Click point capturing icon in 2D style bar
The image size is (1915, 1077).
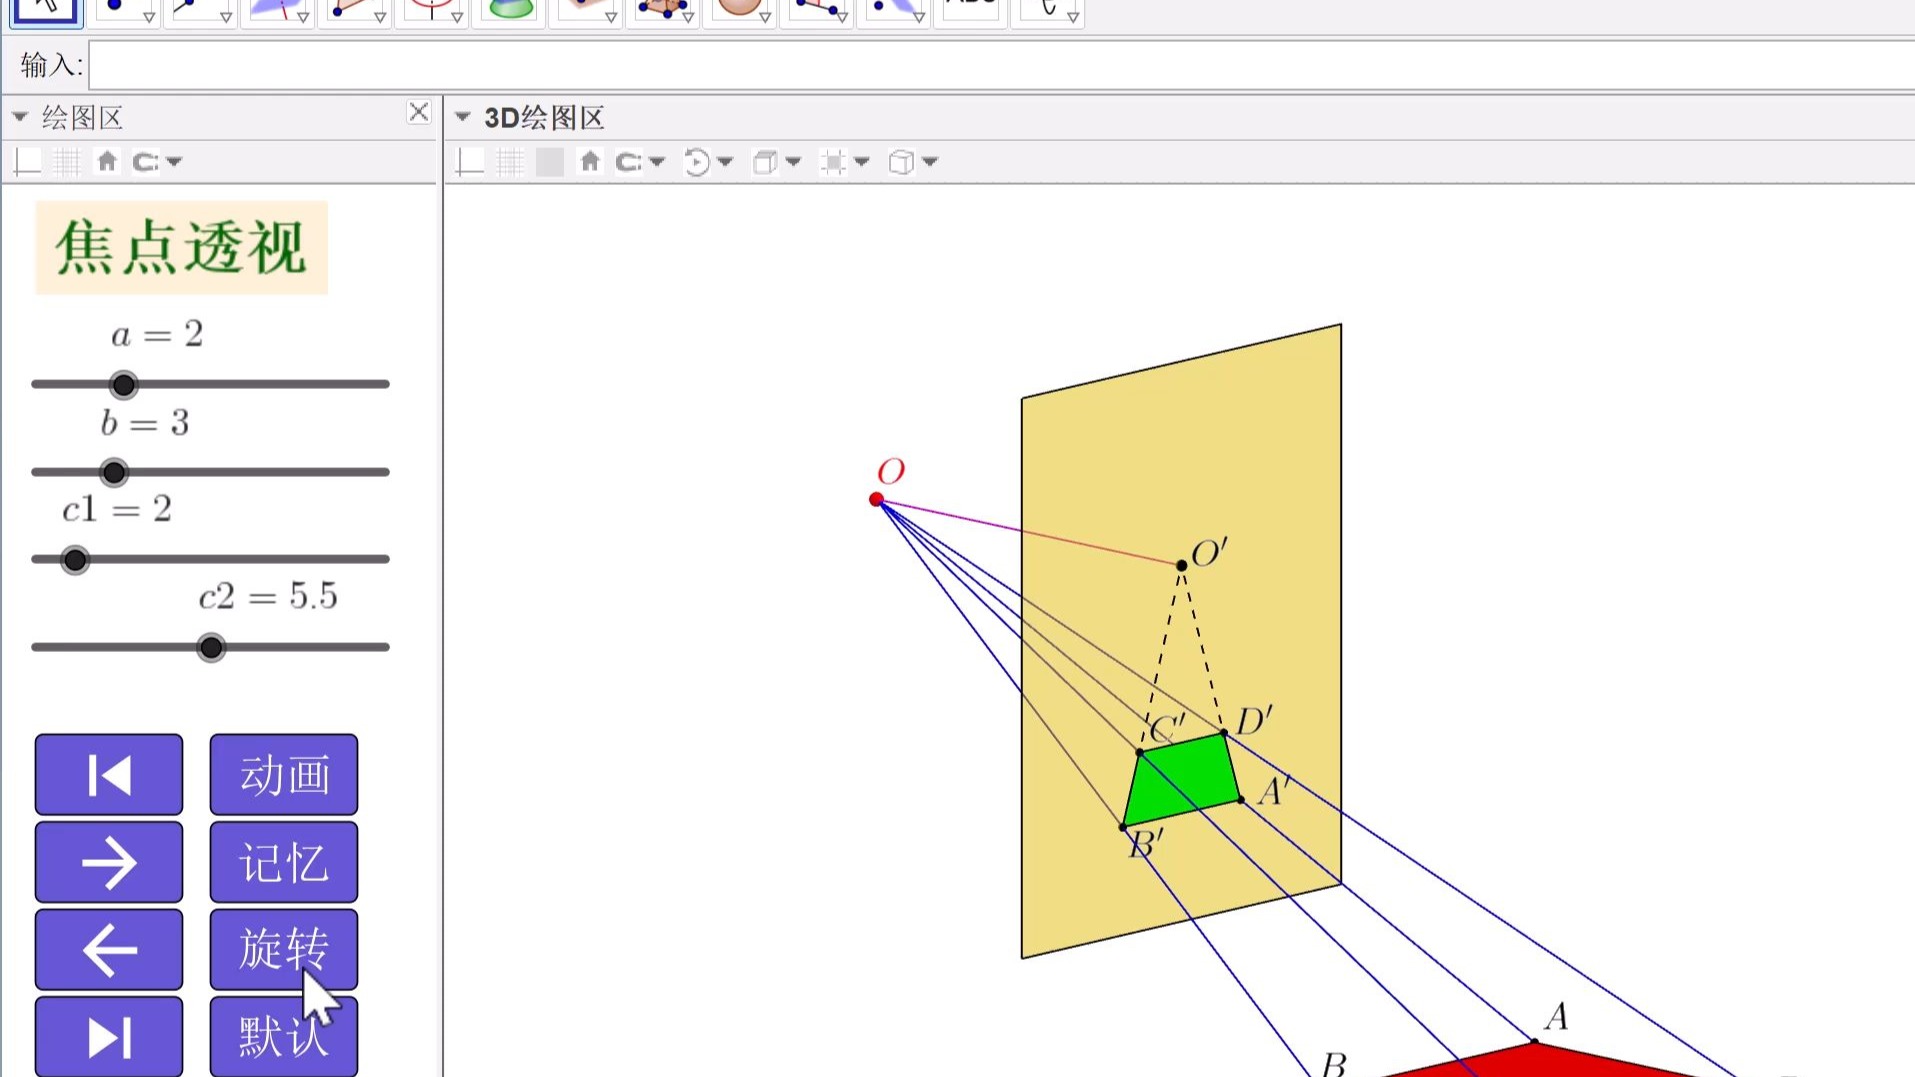coord(146,161)
